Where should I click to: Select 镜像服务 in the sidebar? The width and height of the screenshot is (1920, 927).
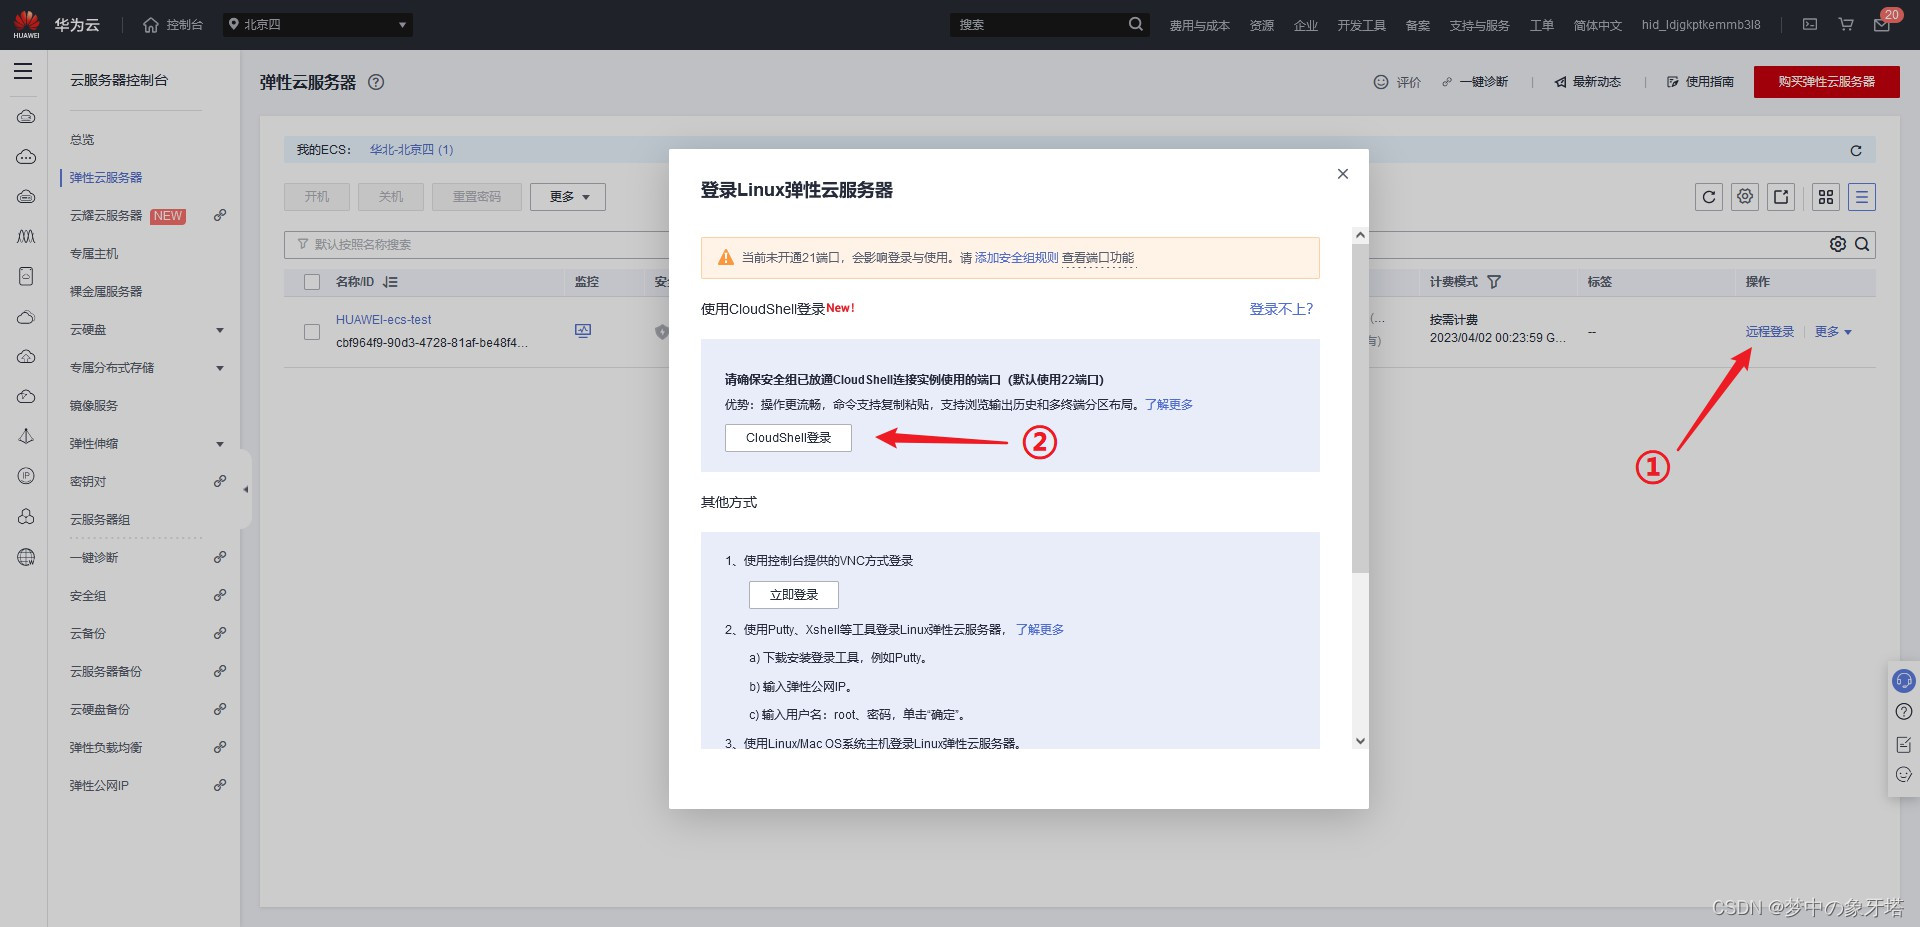[x=94, y=406]
